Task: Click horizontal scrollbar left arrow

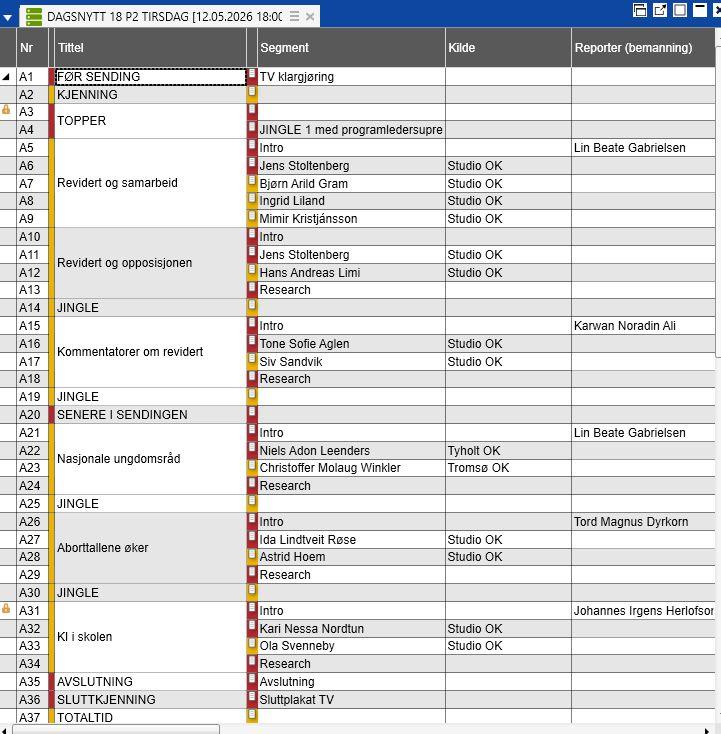Action: pyautogui.click(x=4, y=729)
